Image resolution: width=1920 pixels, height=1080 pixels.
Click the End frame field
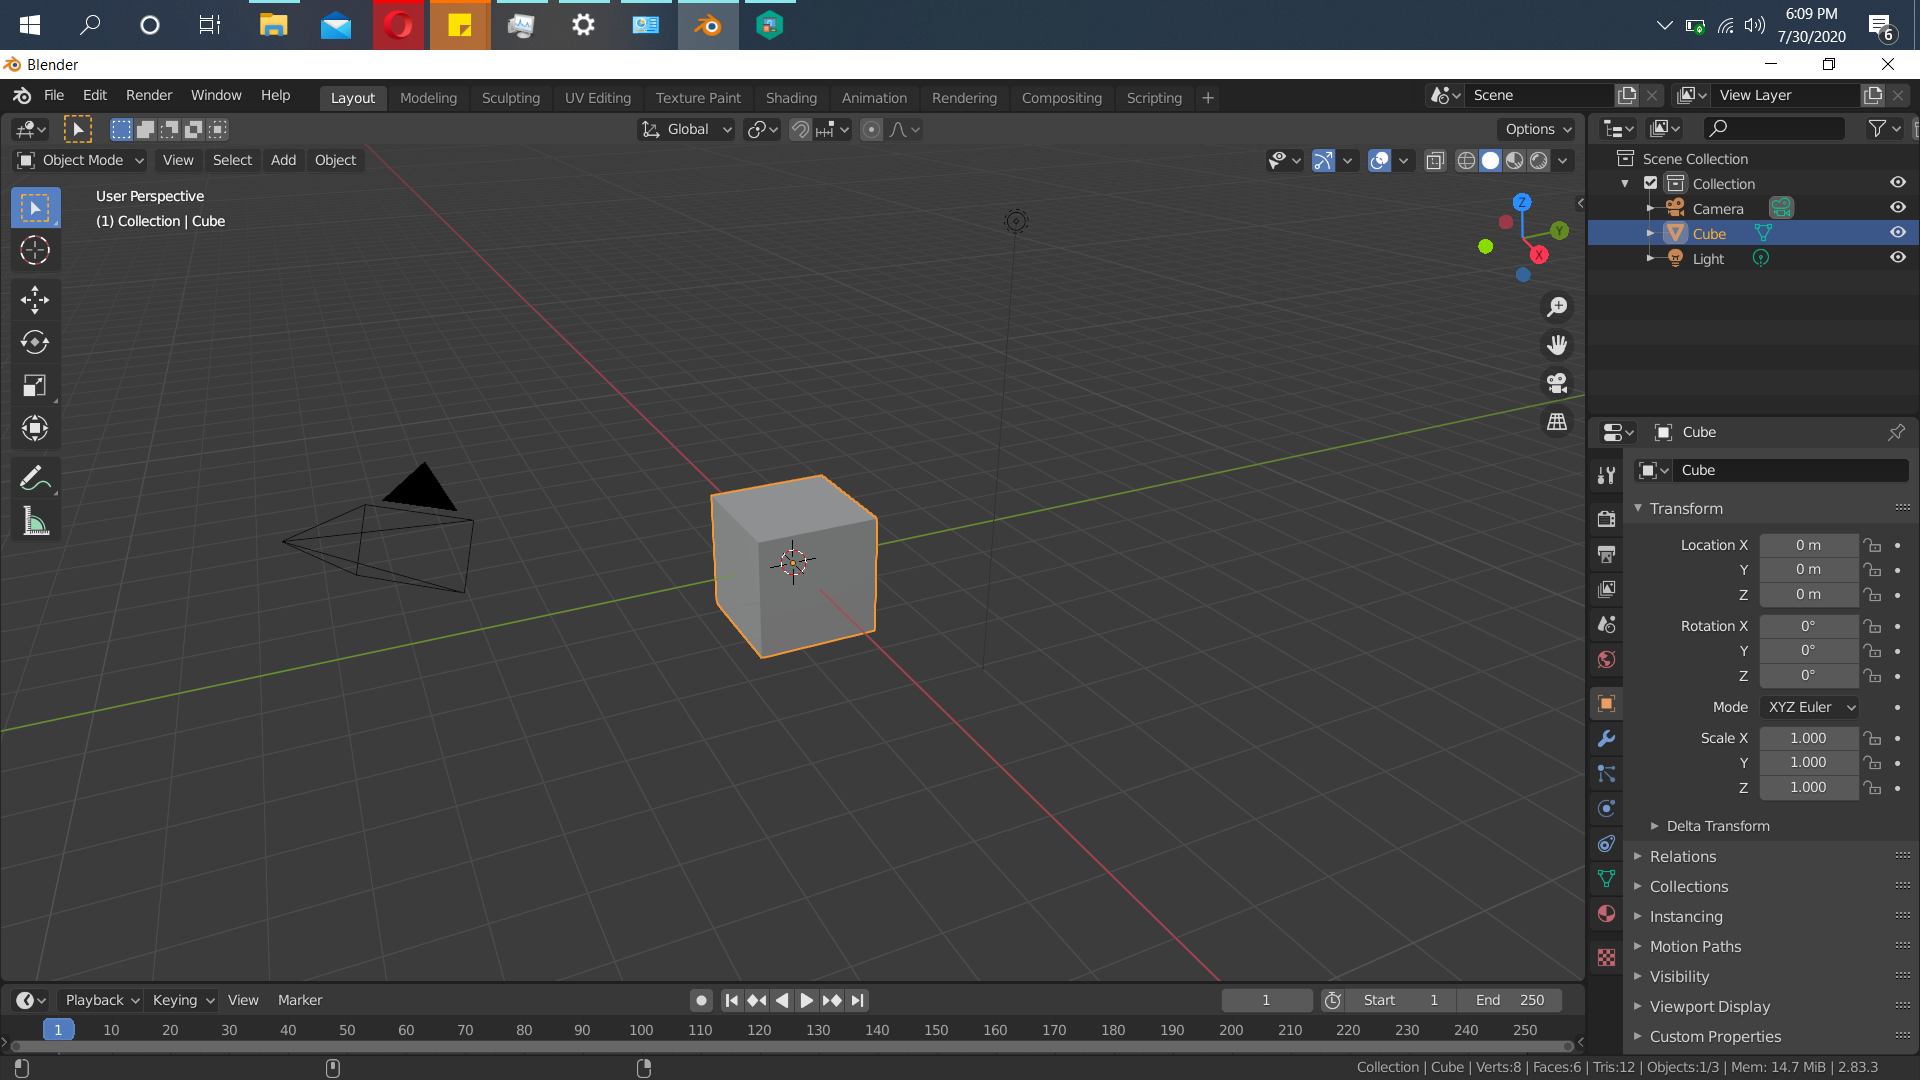(x=1510, y=1000)
